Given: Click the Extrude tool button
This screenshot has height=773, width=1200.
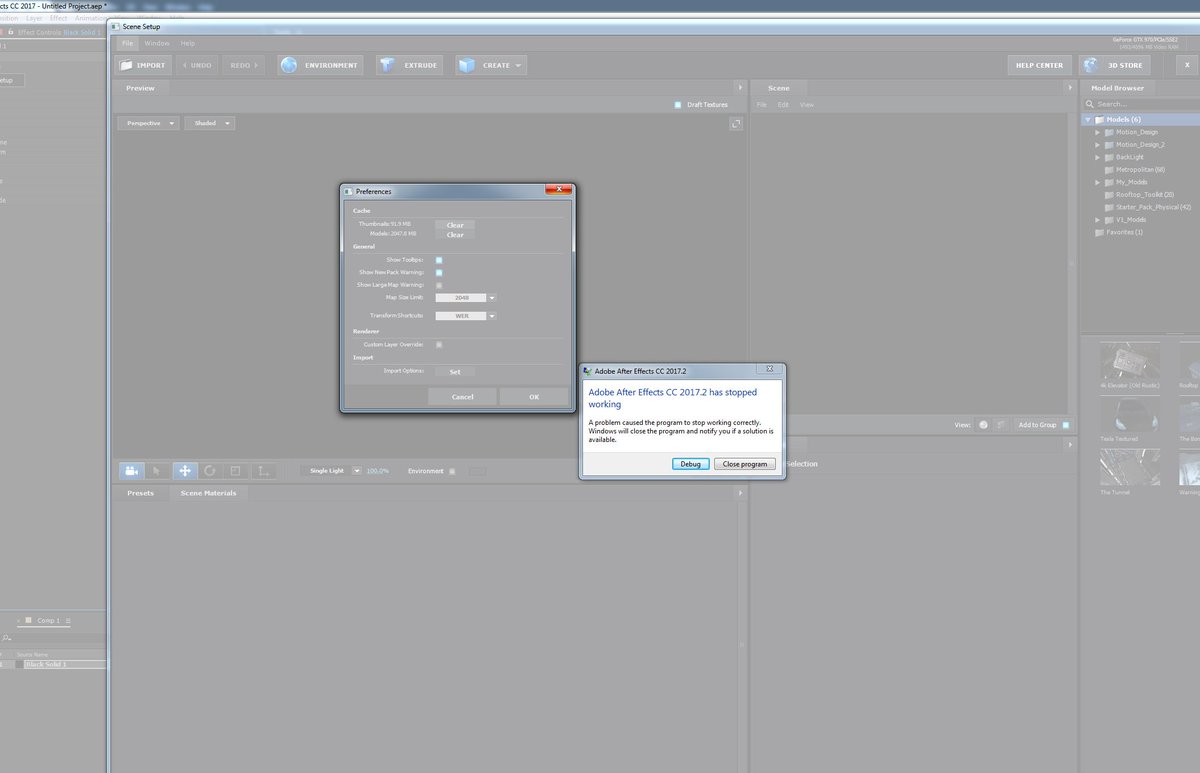Looking at the screenshot, I should coord(410,65).
